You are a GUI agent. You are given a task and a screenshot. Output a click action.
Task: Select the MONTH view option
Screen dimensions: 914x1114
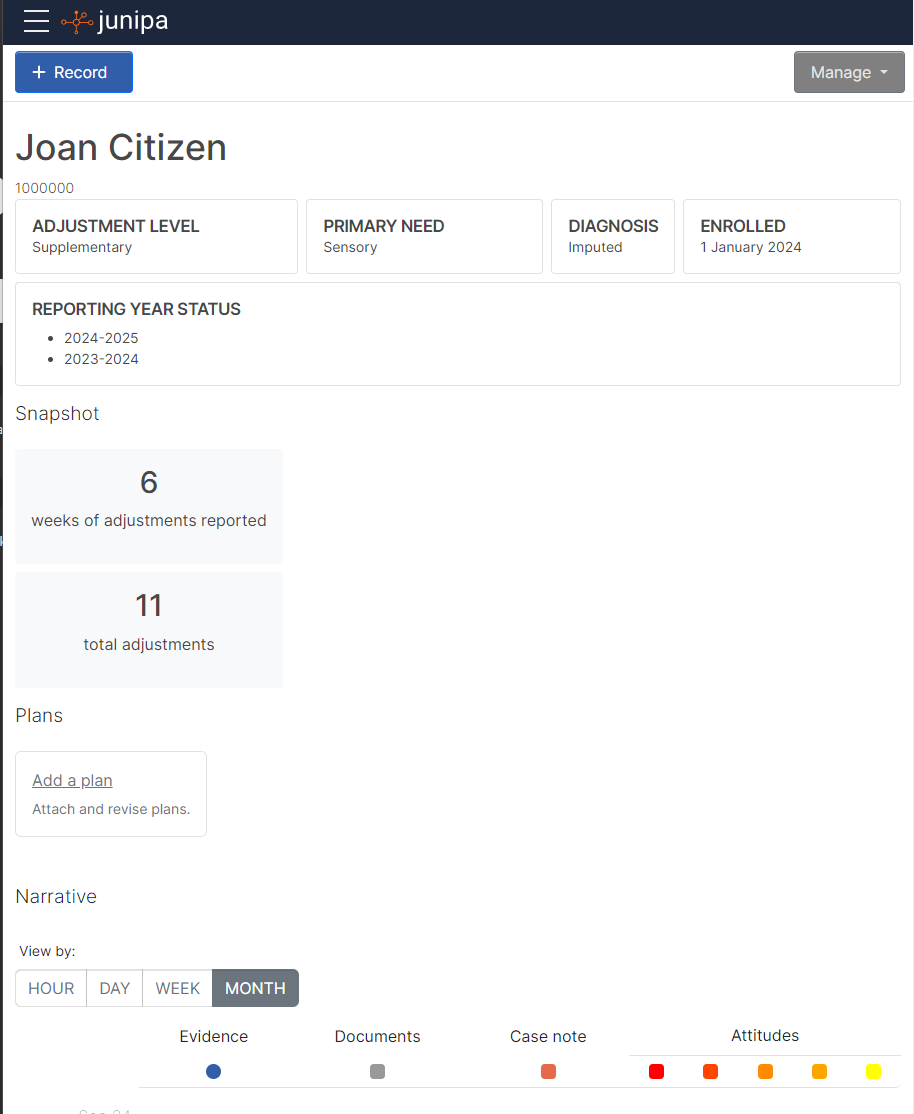[x=255, y=988]
